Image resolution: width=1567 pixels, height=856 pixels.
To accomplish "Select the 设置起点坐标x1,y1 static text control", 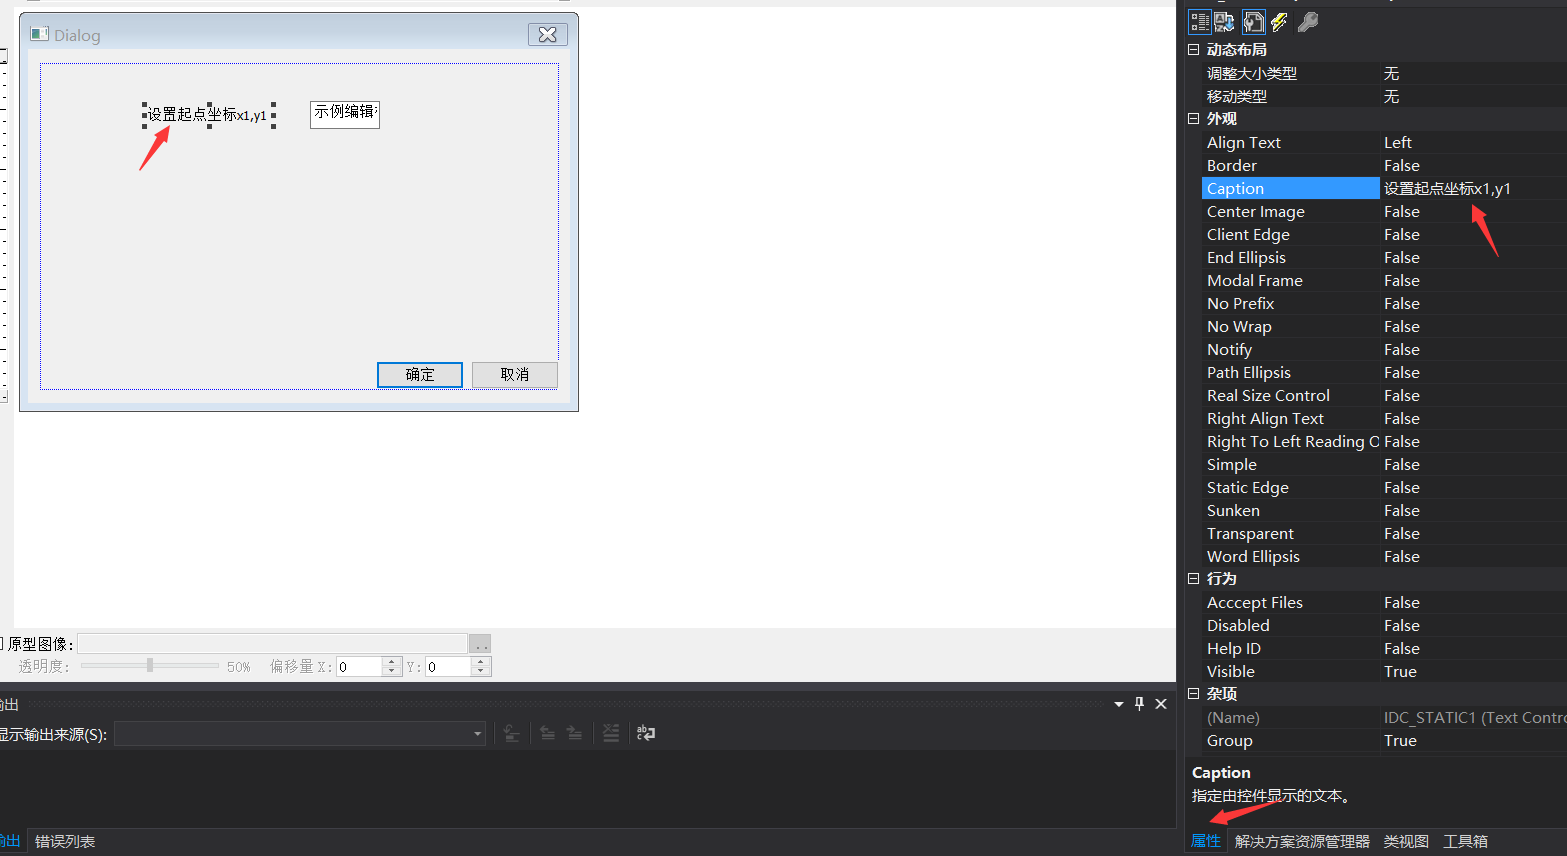I will point(209,115).
